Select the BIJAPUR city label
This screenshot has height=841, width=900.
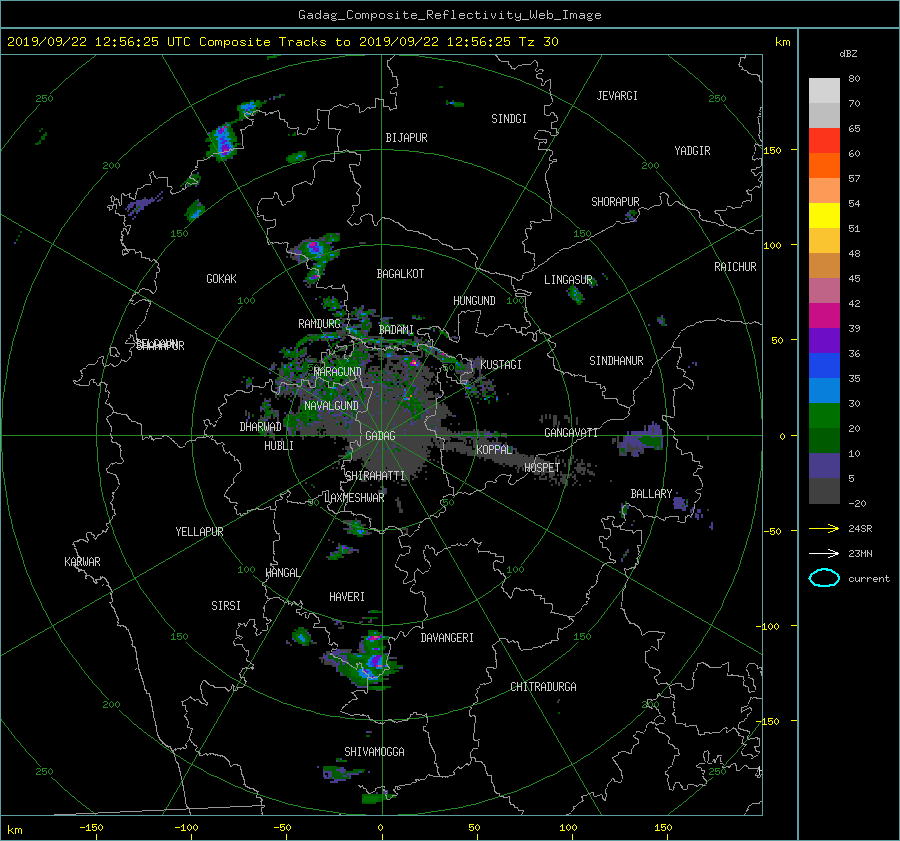point(406,138)
